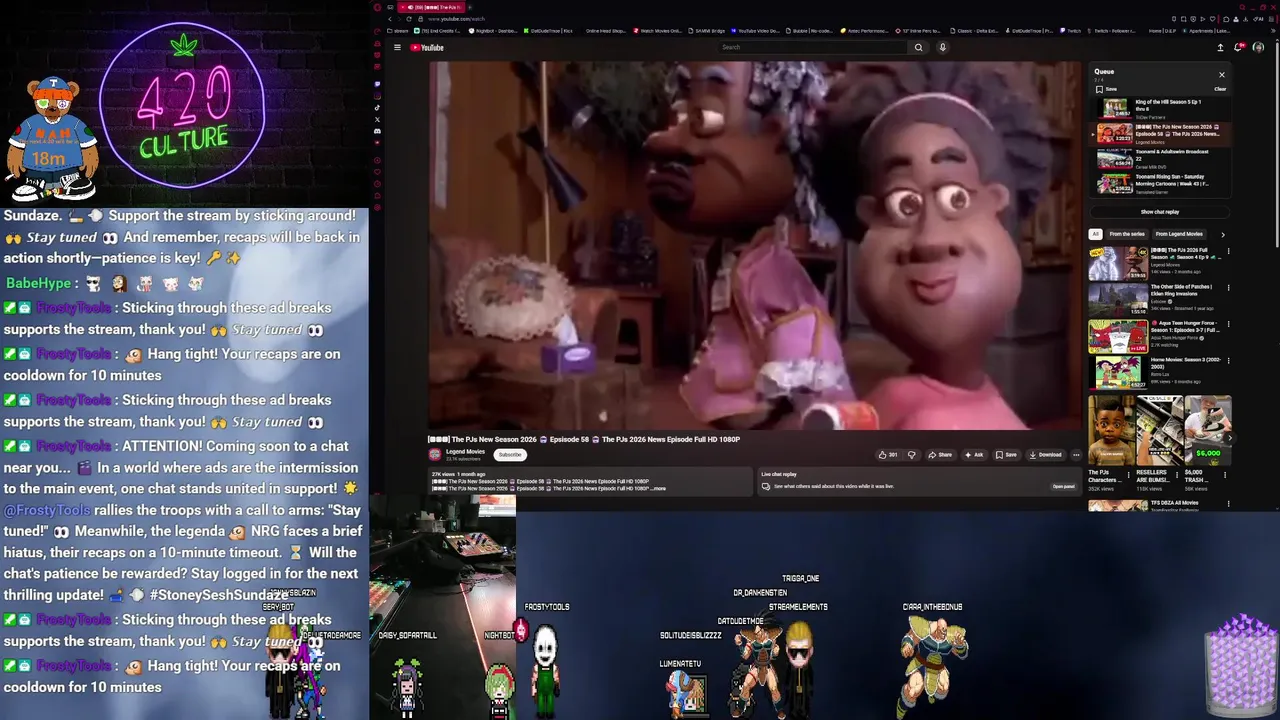
Task: Save the video to a playlist
Action: coord(1006,455)
